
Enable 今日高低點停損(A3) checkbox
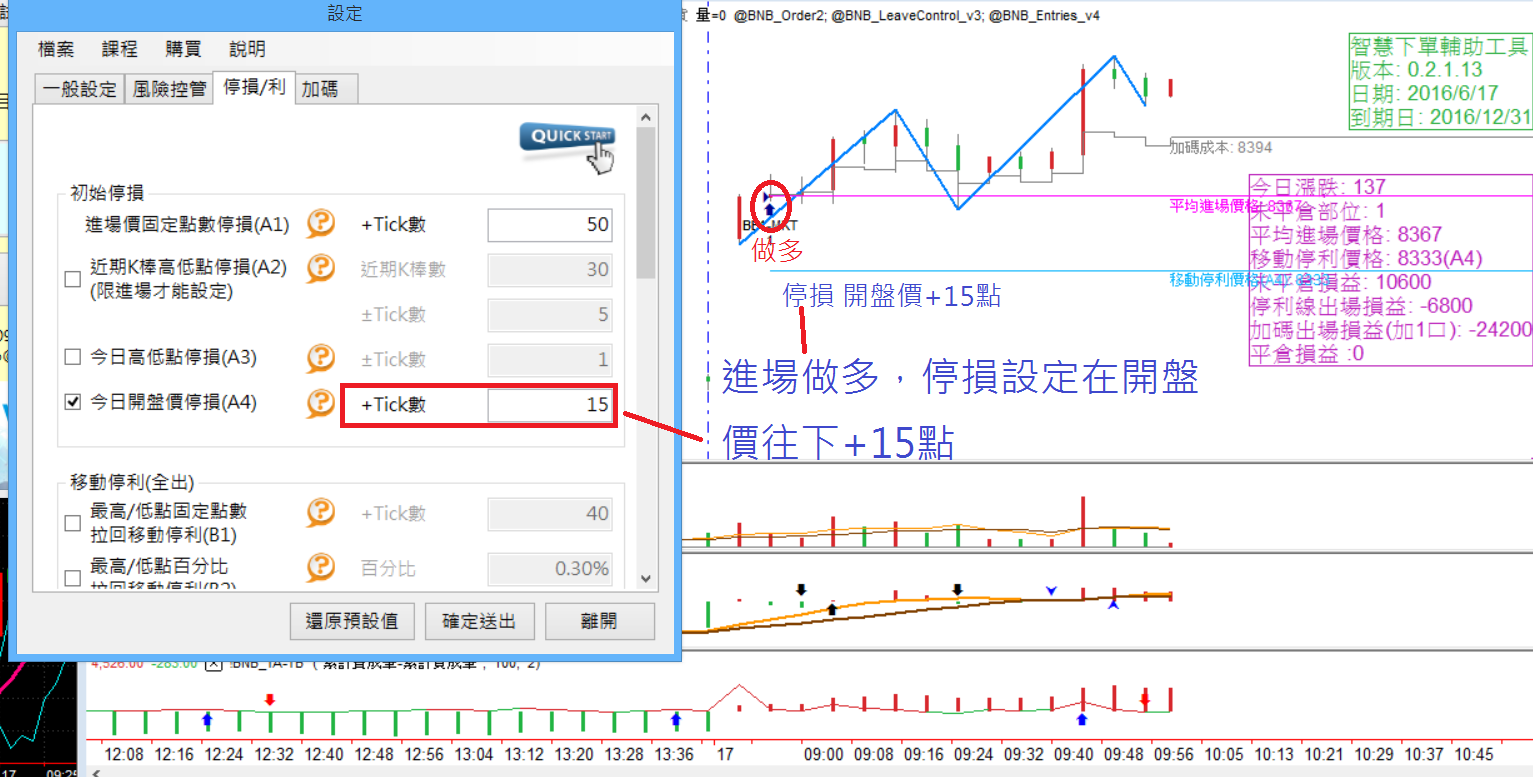(72, 357)
